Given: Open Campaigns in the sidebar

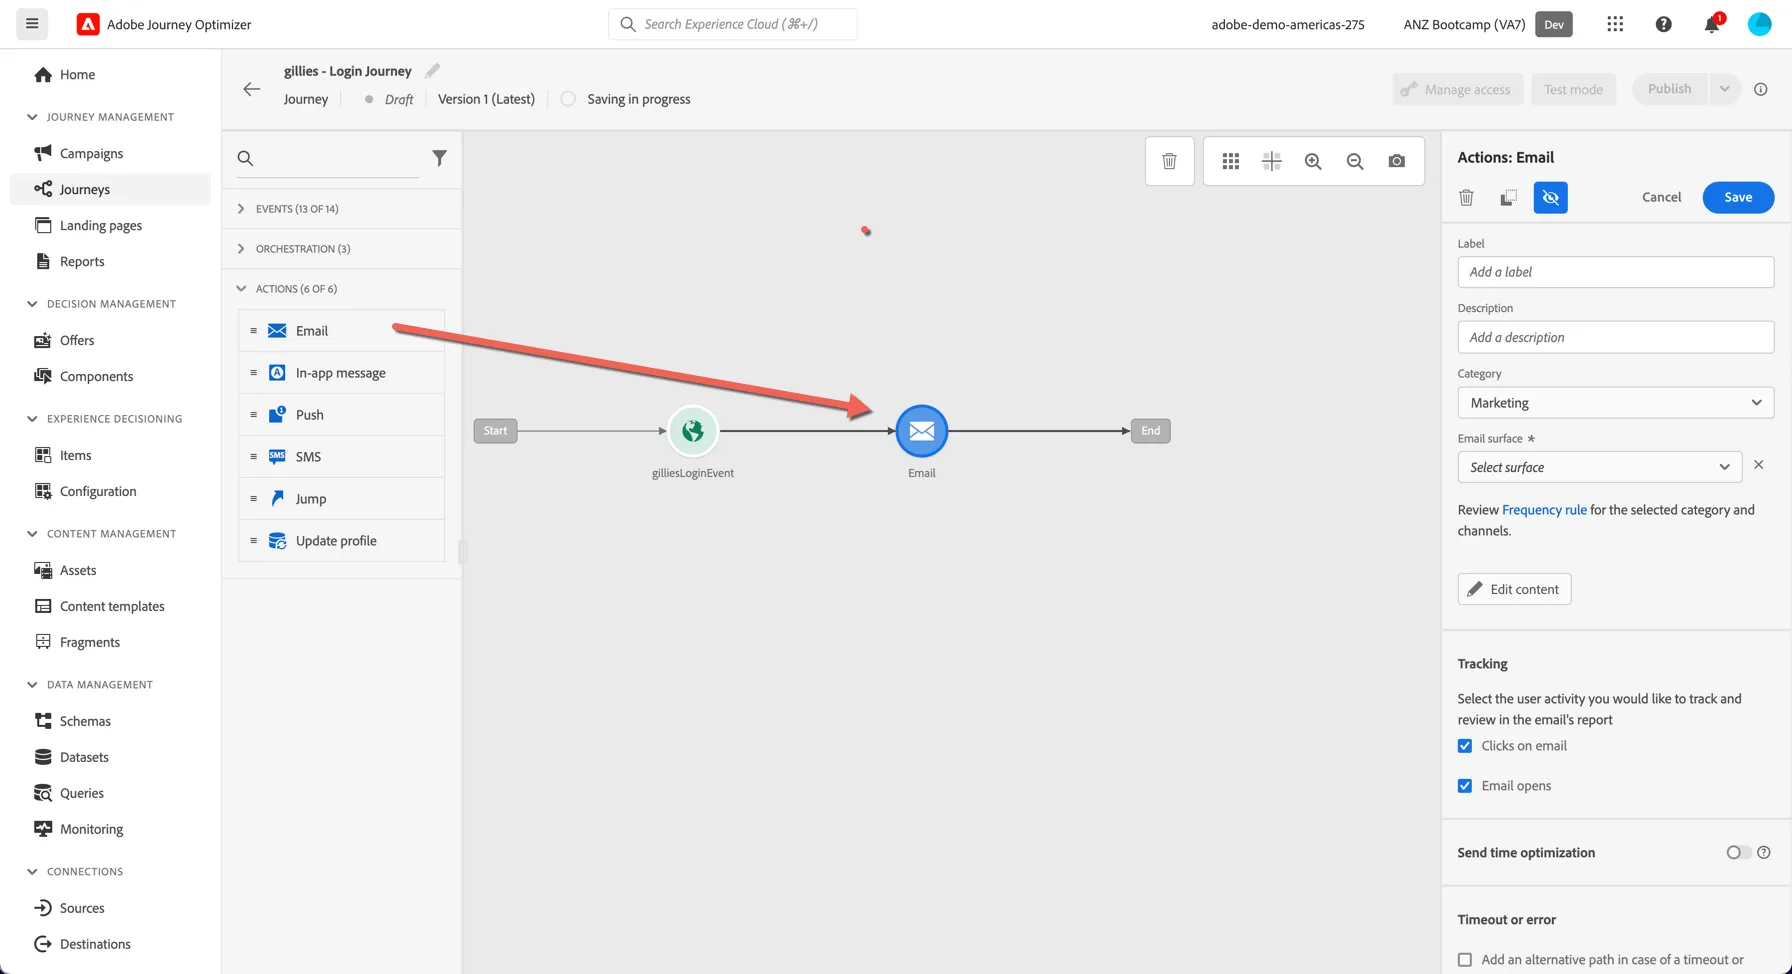Looking at the screenshot, I should [x=91, y=153].
